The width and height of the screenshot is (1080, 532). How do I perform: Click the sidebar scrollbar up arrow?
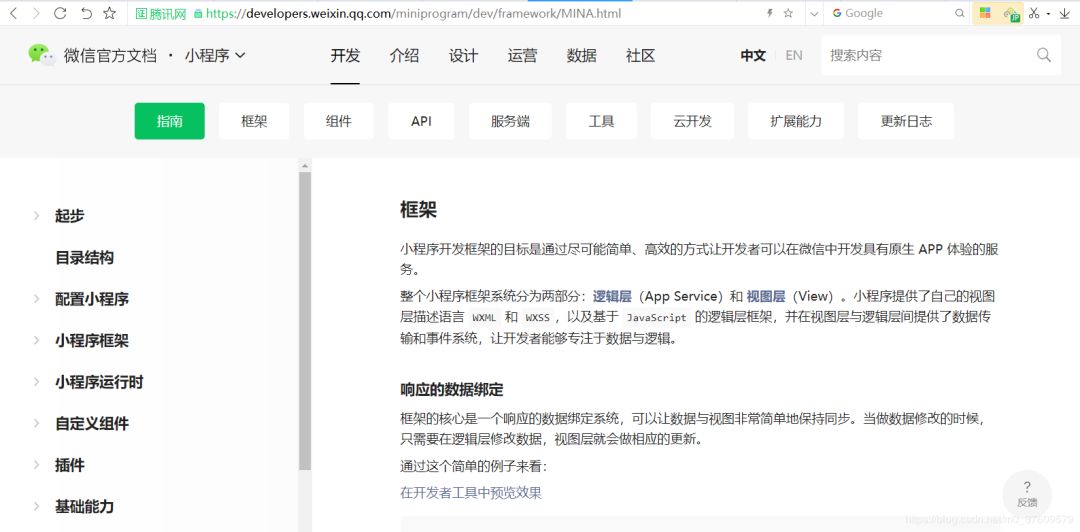point(305,165)
